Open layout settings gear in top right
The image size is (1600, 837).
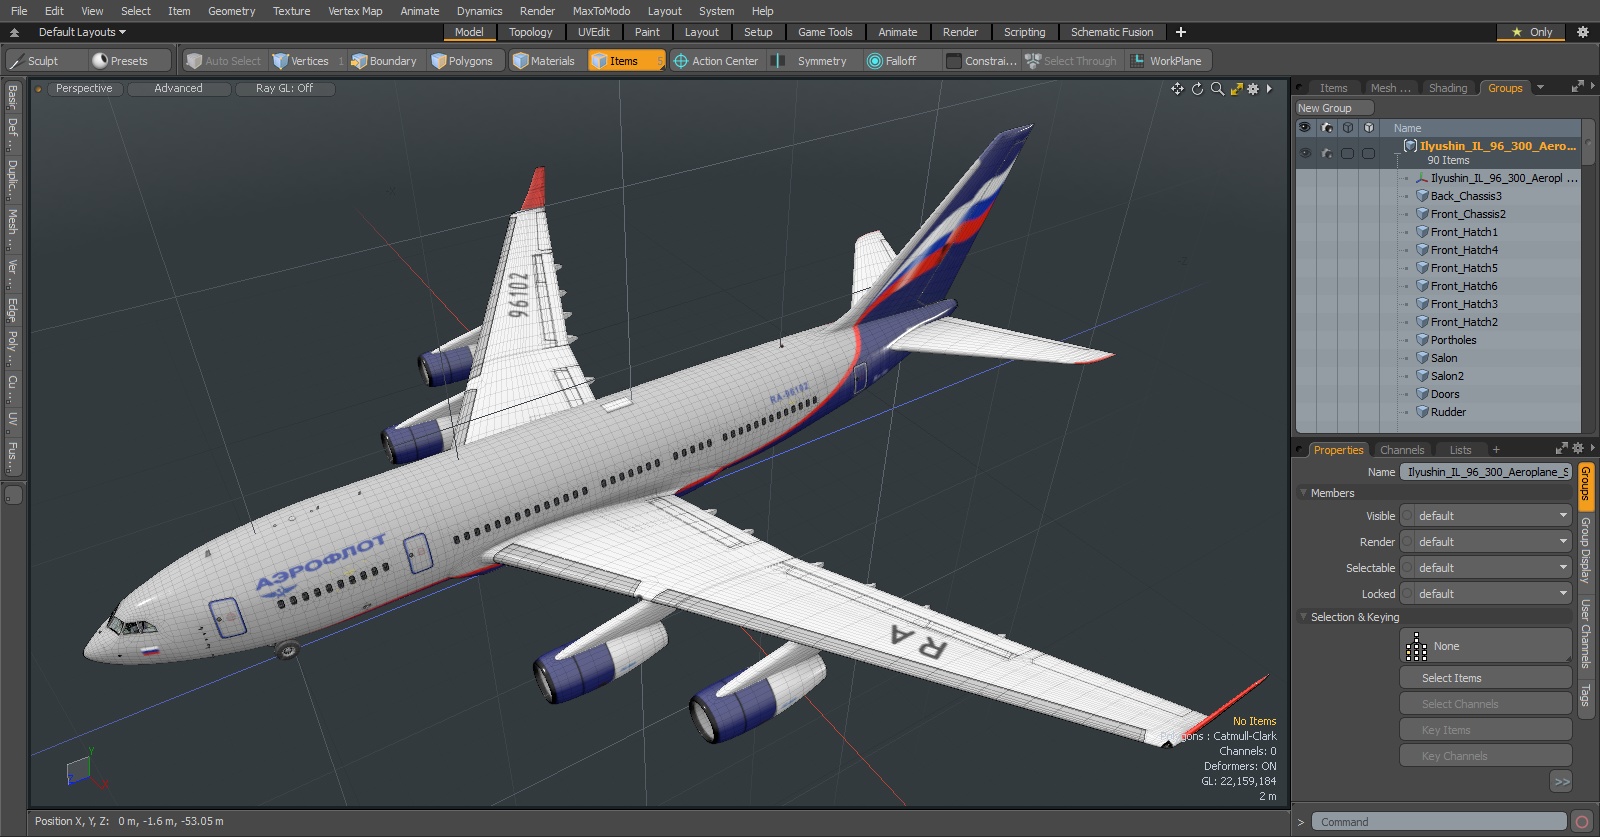[1583, 32]
